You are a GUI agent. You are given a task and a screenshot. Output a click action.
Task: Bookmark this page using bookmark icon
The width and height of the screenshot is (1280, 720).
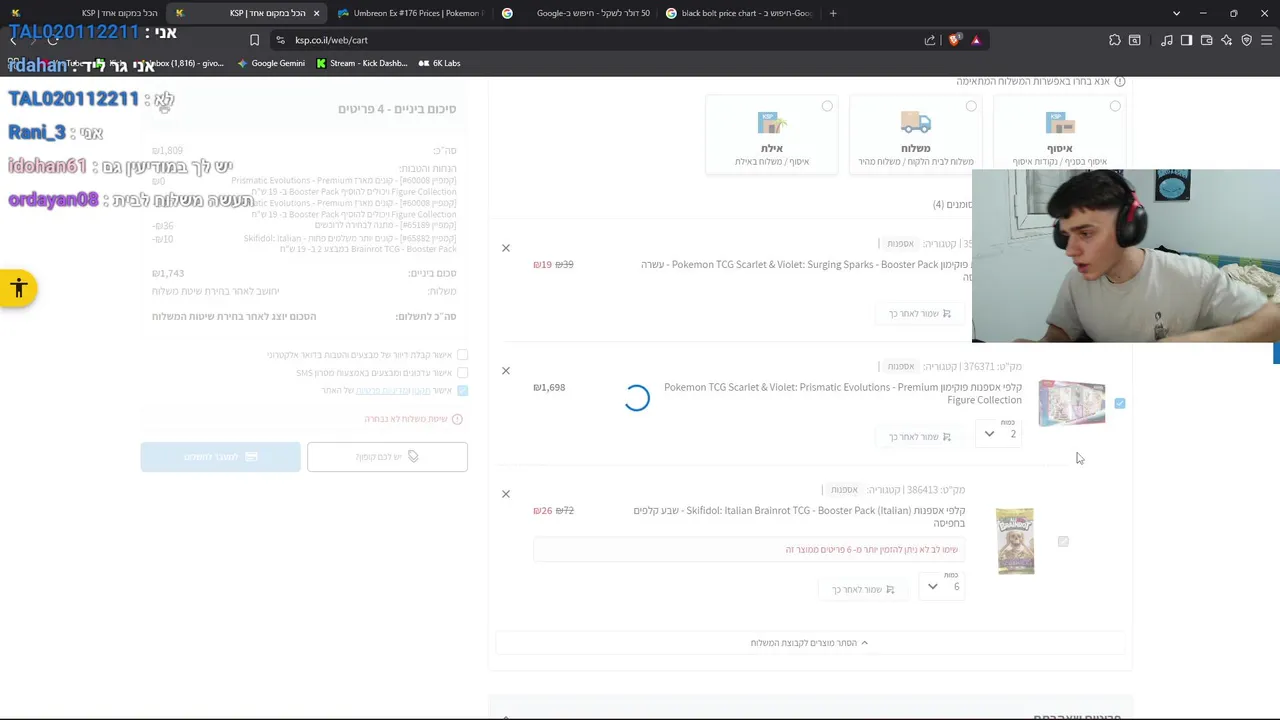click(x=254, y=40)
